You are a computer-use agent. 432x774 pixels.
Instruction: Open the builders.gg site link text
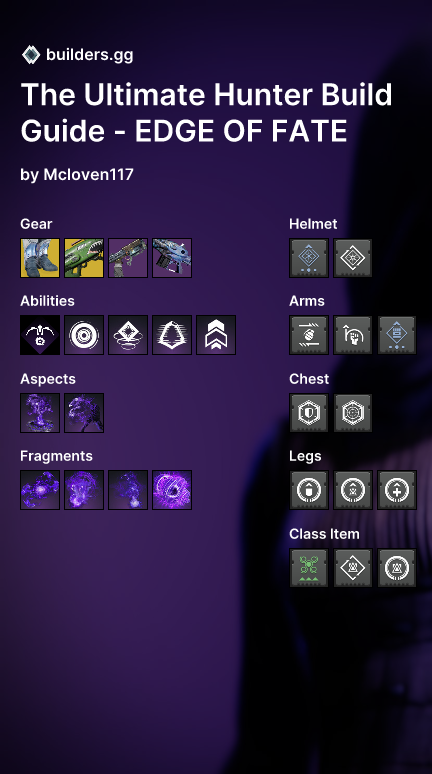click(89, 55)
